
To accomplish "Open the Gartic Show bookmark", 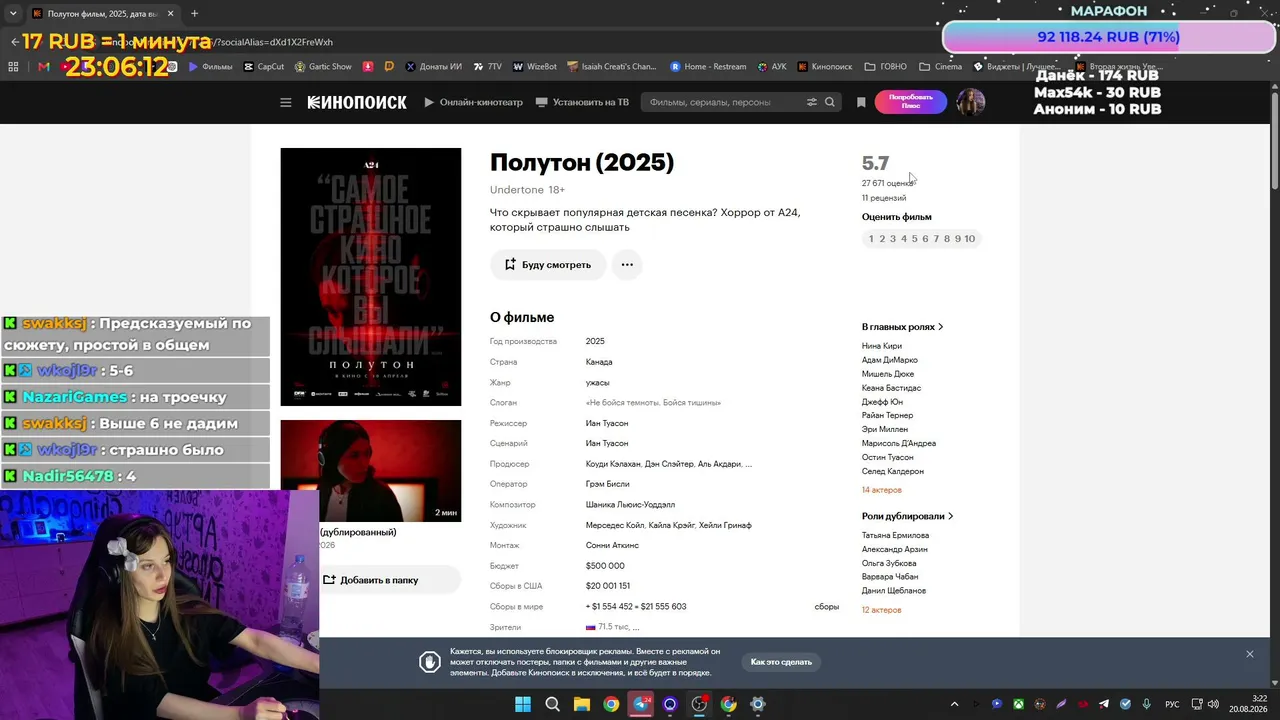I will pos(323,67).
